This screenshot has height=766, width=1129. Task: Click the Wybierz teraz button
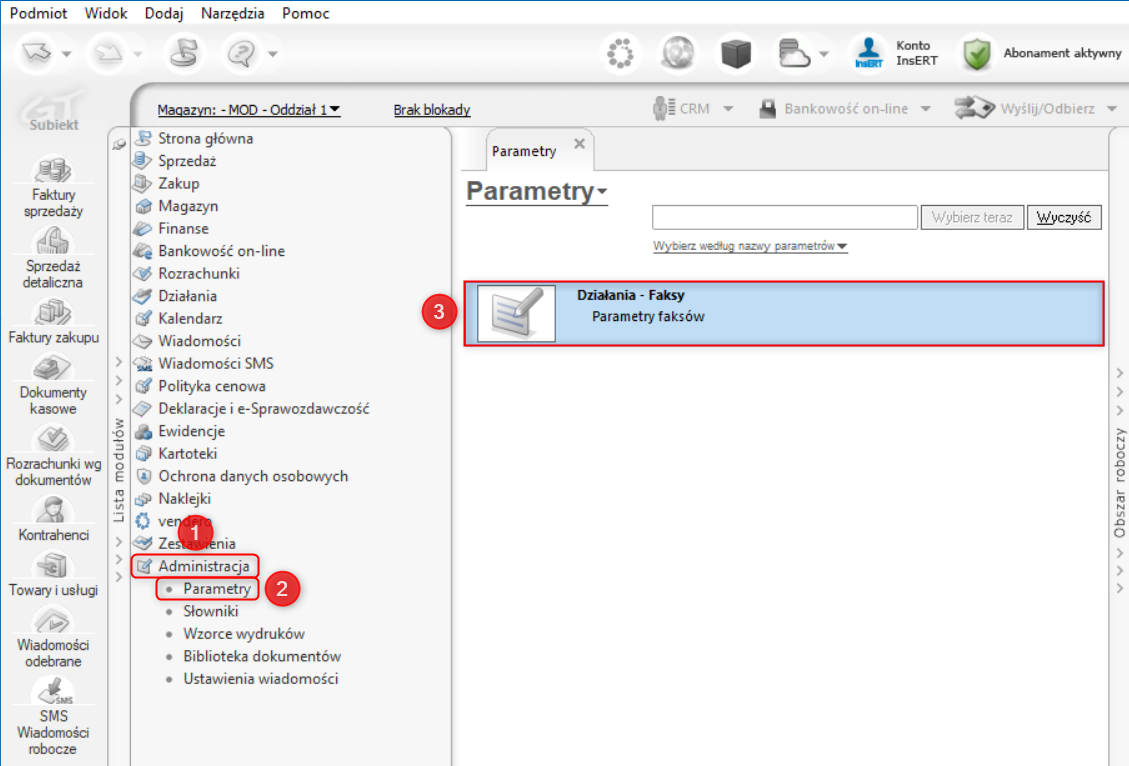point(972,217)
